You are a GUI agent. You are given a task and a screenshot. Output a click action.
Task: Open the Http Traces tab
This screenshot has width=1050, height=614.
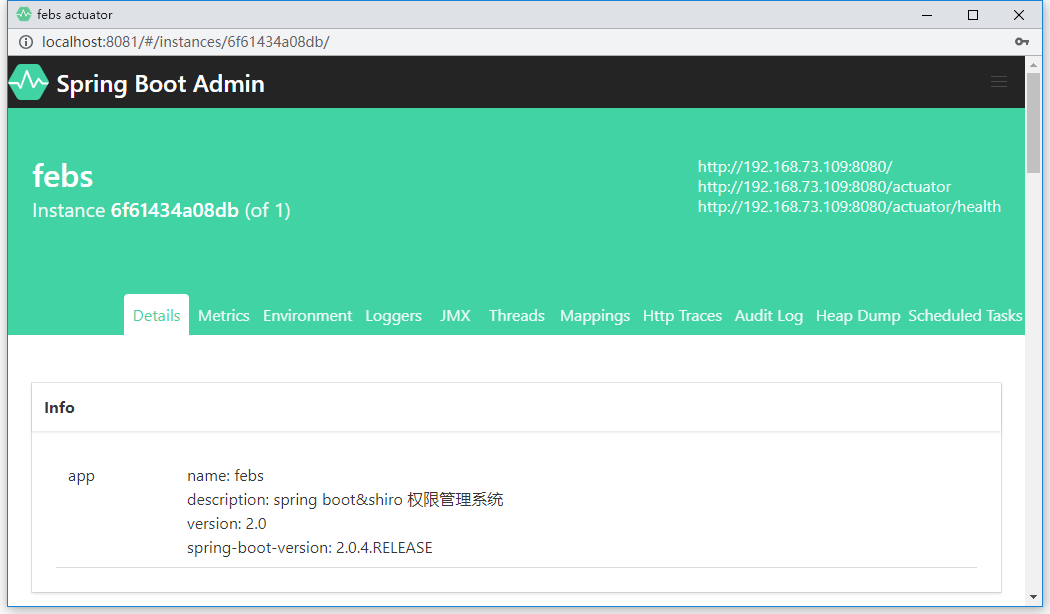pyautogui.click(x=682, y=315)
